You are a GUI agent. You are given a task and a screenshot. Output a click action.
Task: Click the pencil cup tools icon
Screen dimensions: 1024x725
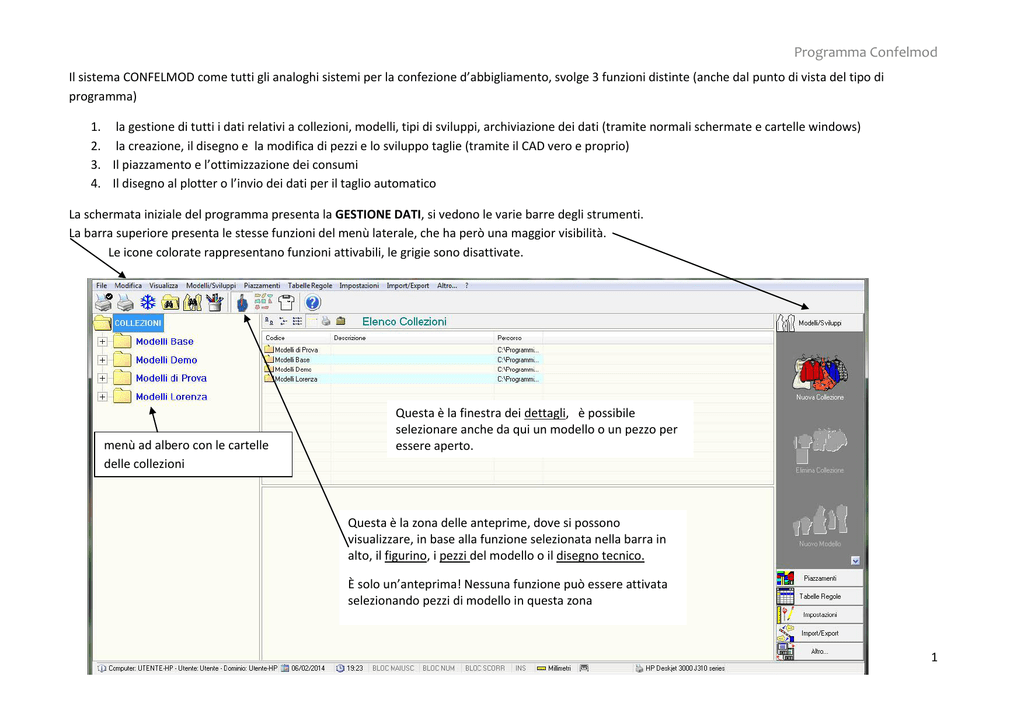[215, 302]
